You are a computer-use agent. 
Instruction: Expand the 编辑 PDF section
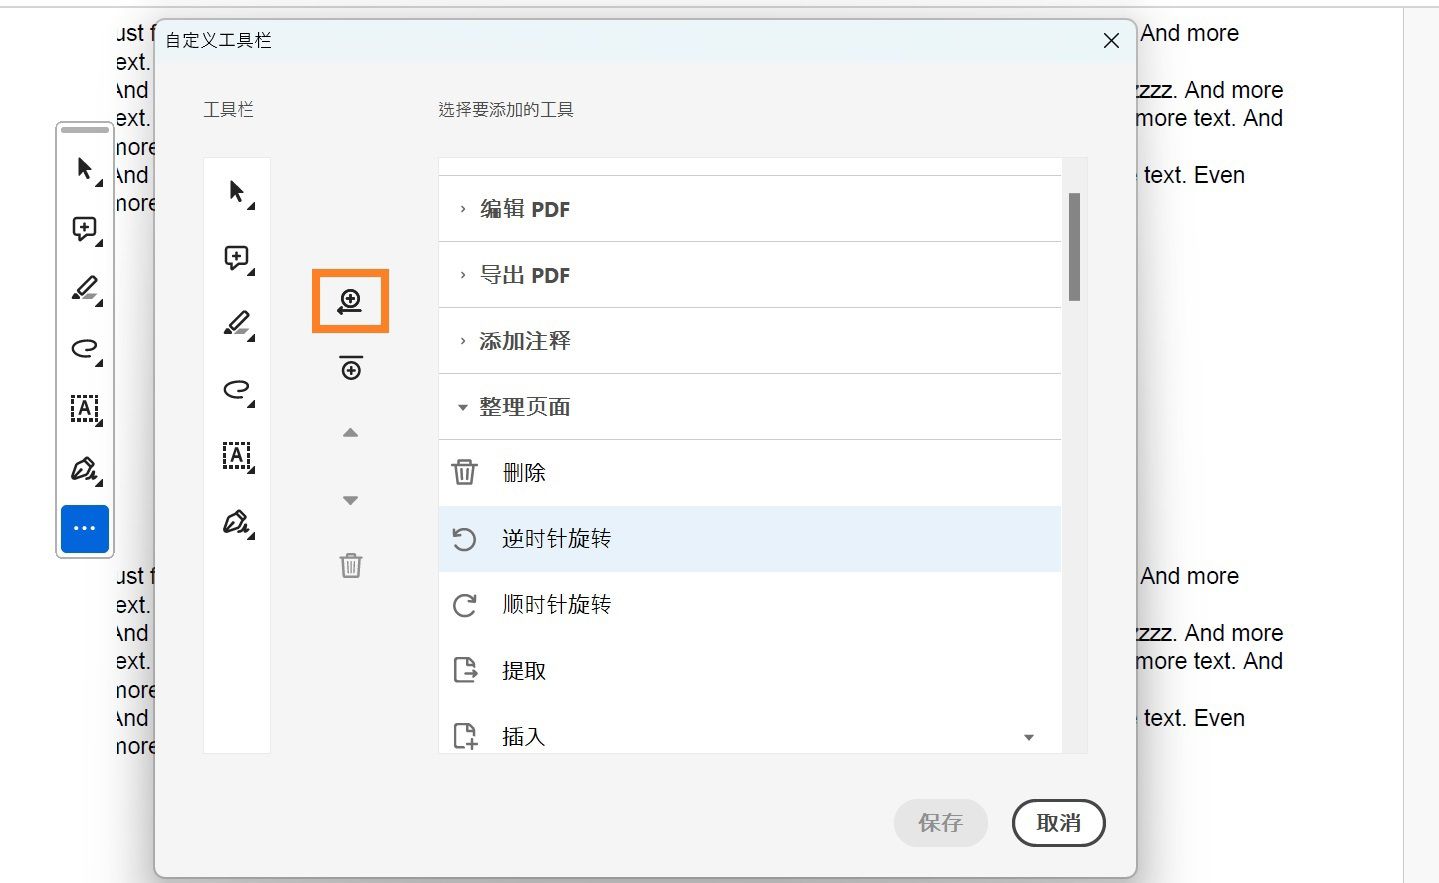pos(524,209)
